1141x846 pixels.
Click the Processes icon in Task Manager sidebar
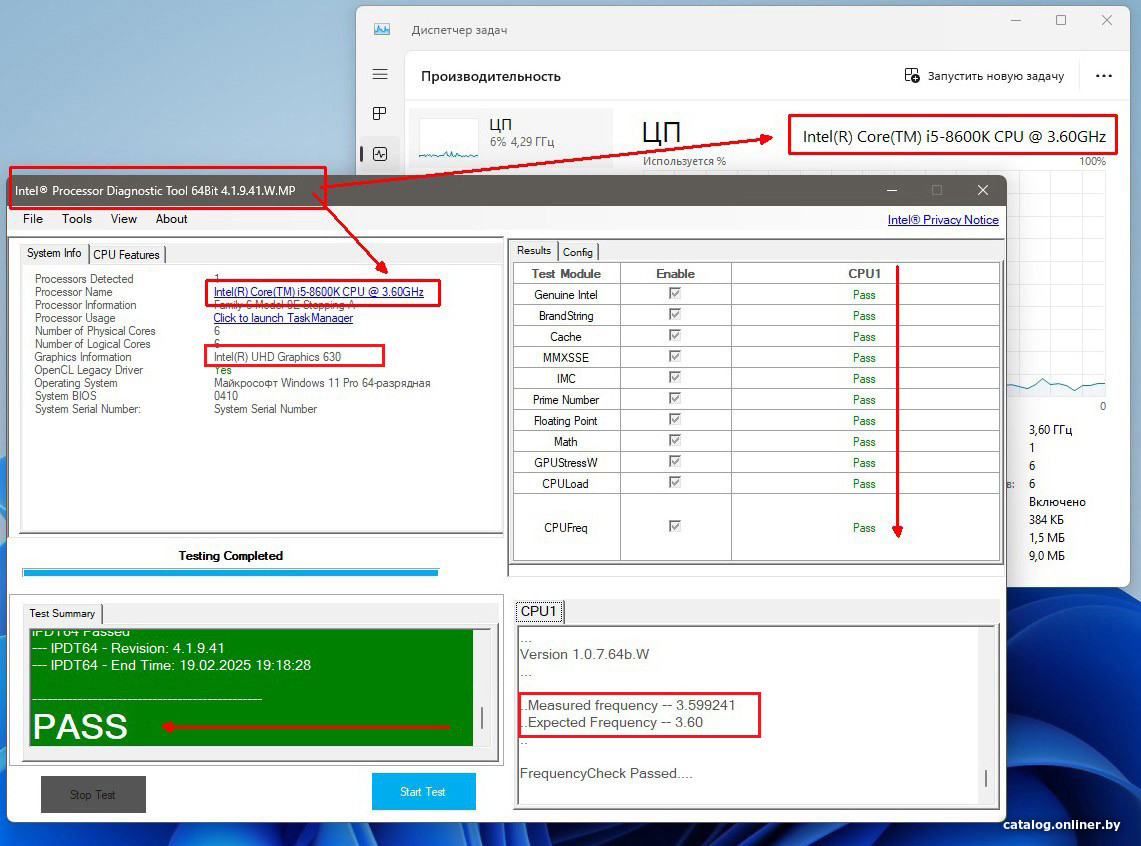coord(380,114)
